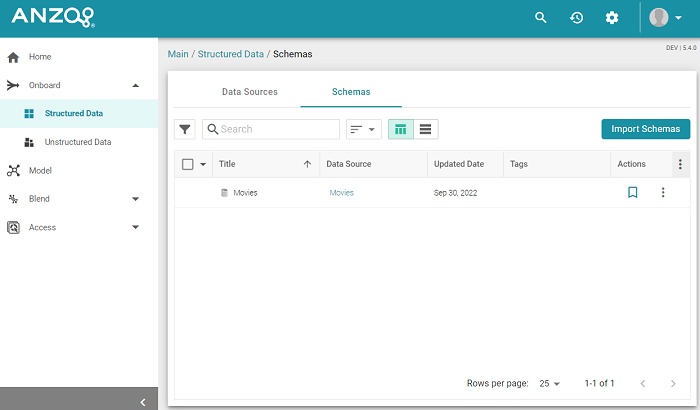Viewport: 700px width, 410px height.
Task: Click the Actions column header
Action: 631,164
